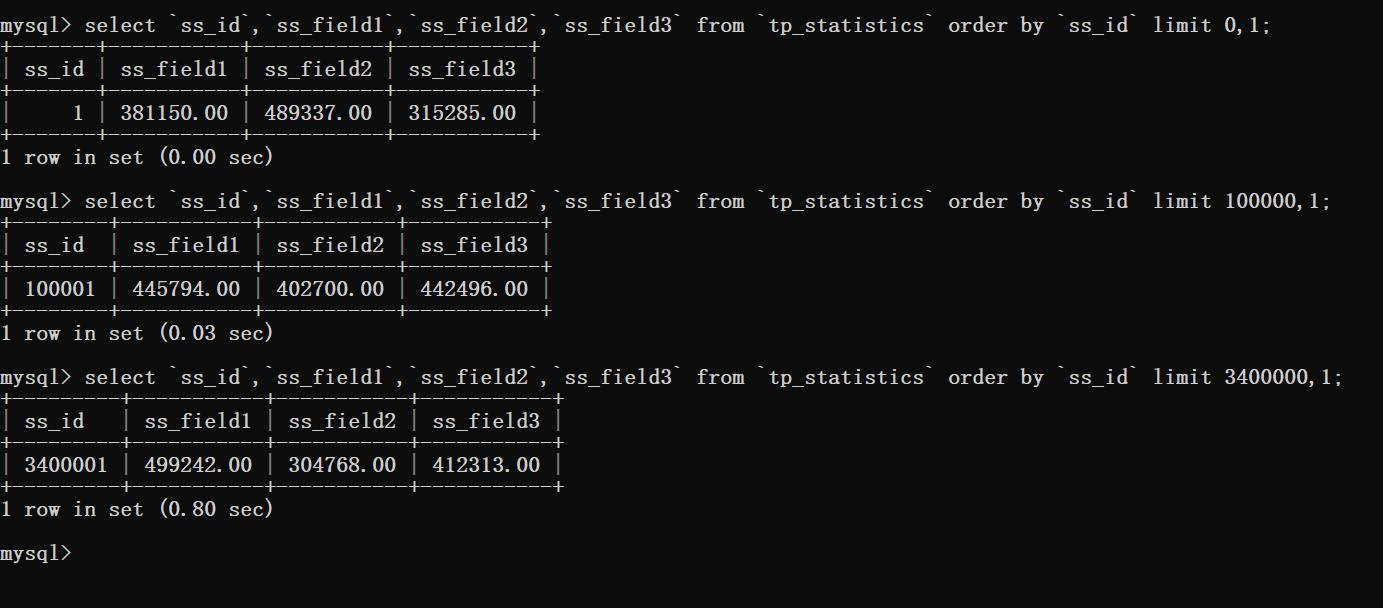Click the ss_field3 header in the third result table
This screenshot has width=1383, height=608.
(486, 421)
